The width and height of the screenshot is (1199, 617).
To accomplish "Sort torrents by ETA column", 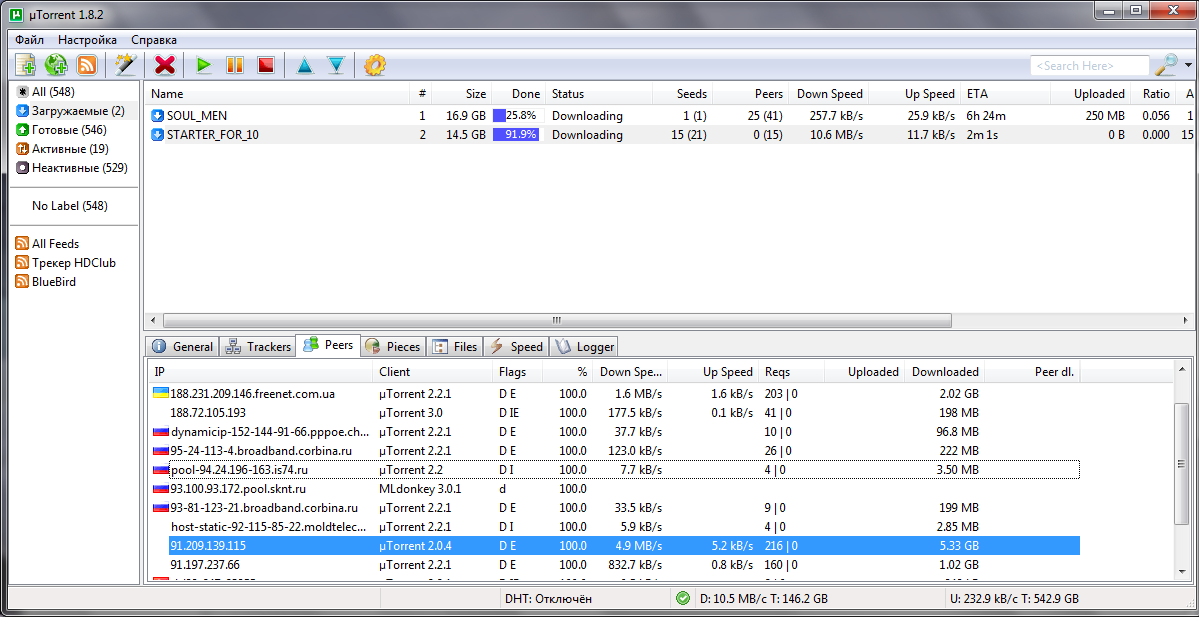I will (x=1004, y=94).
